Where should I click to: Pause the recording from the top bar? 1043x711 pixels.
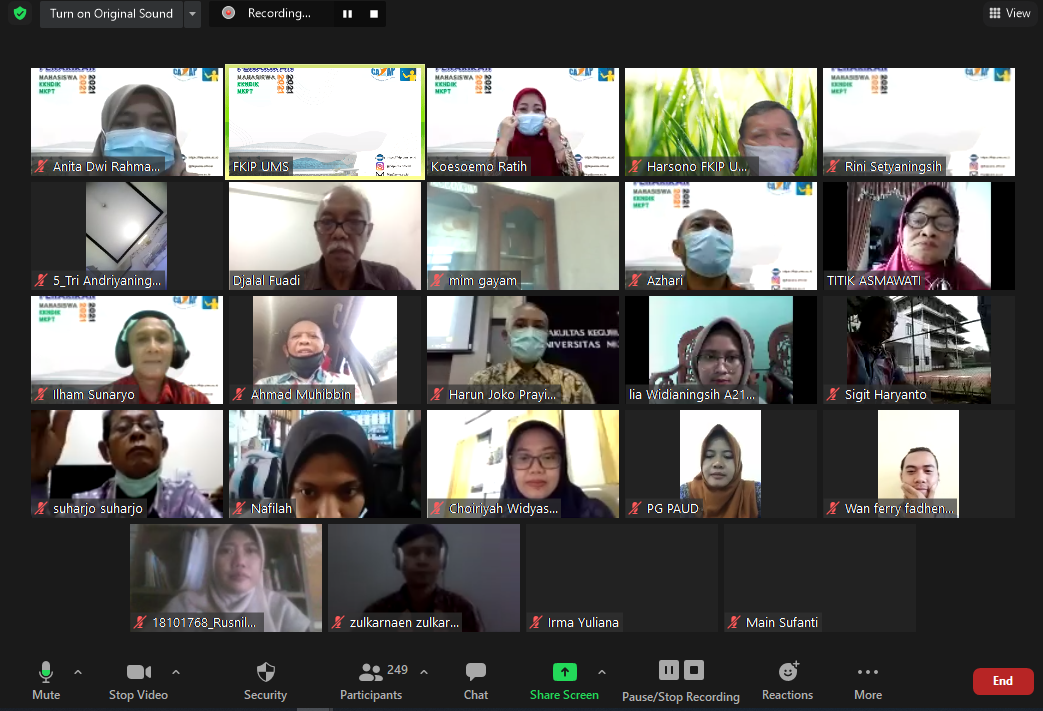click(347, 14)
